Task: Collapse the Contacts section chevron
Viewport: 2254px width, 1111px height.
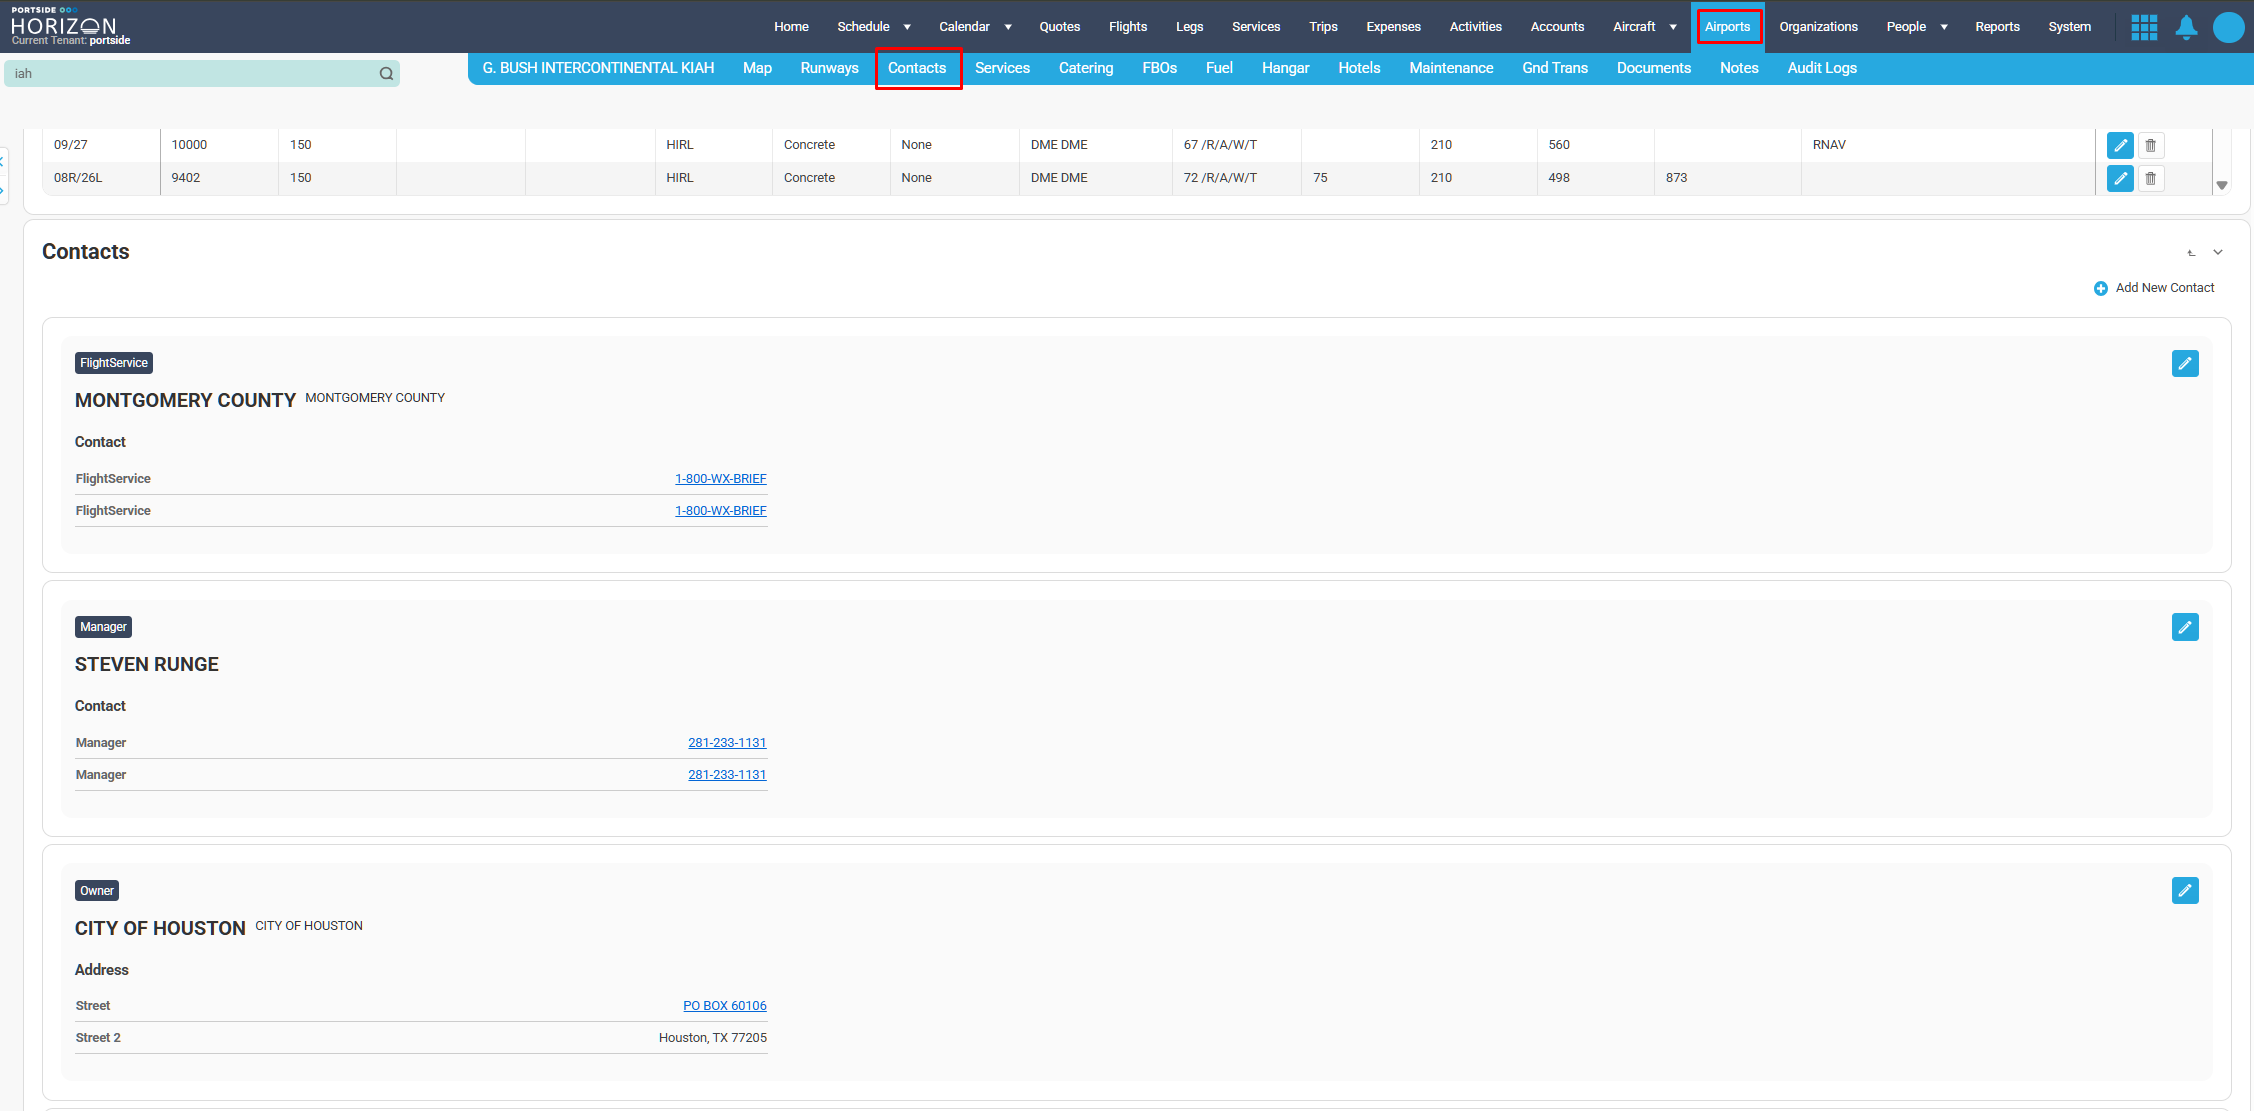Action: click(2217, 253)
